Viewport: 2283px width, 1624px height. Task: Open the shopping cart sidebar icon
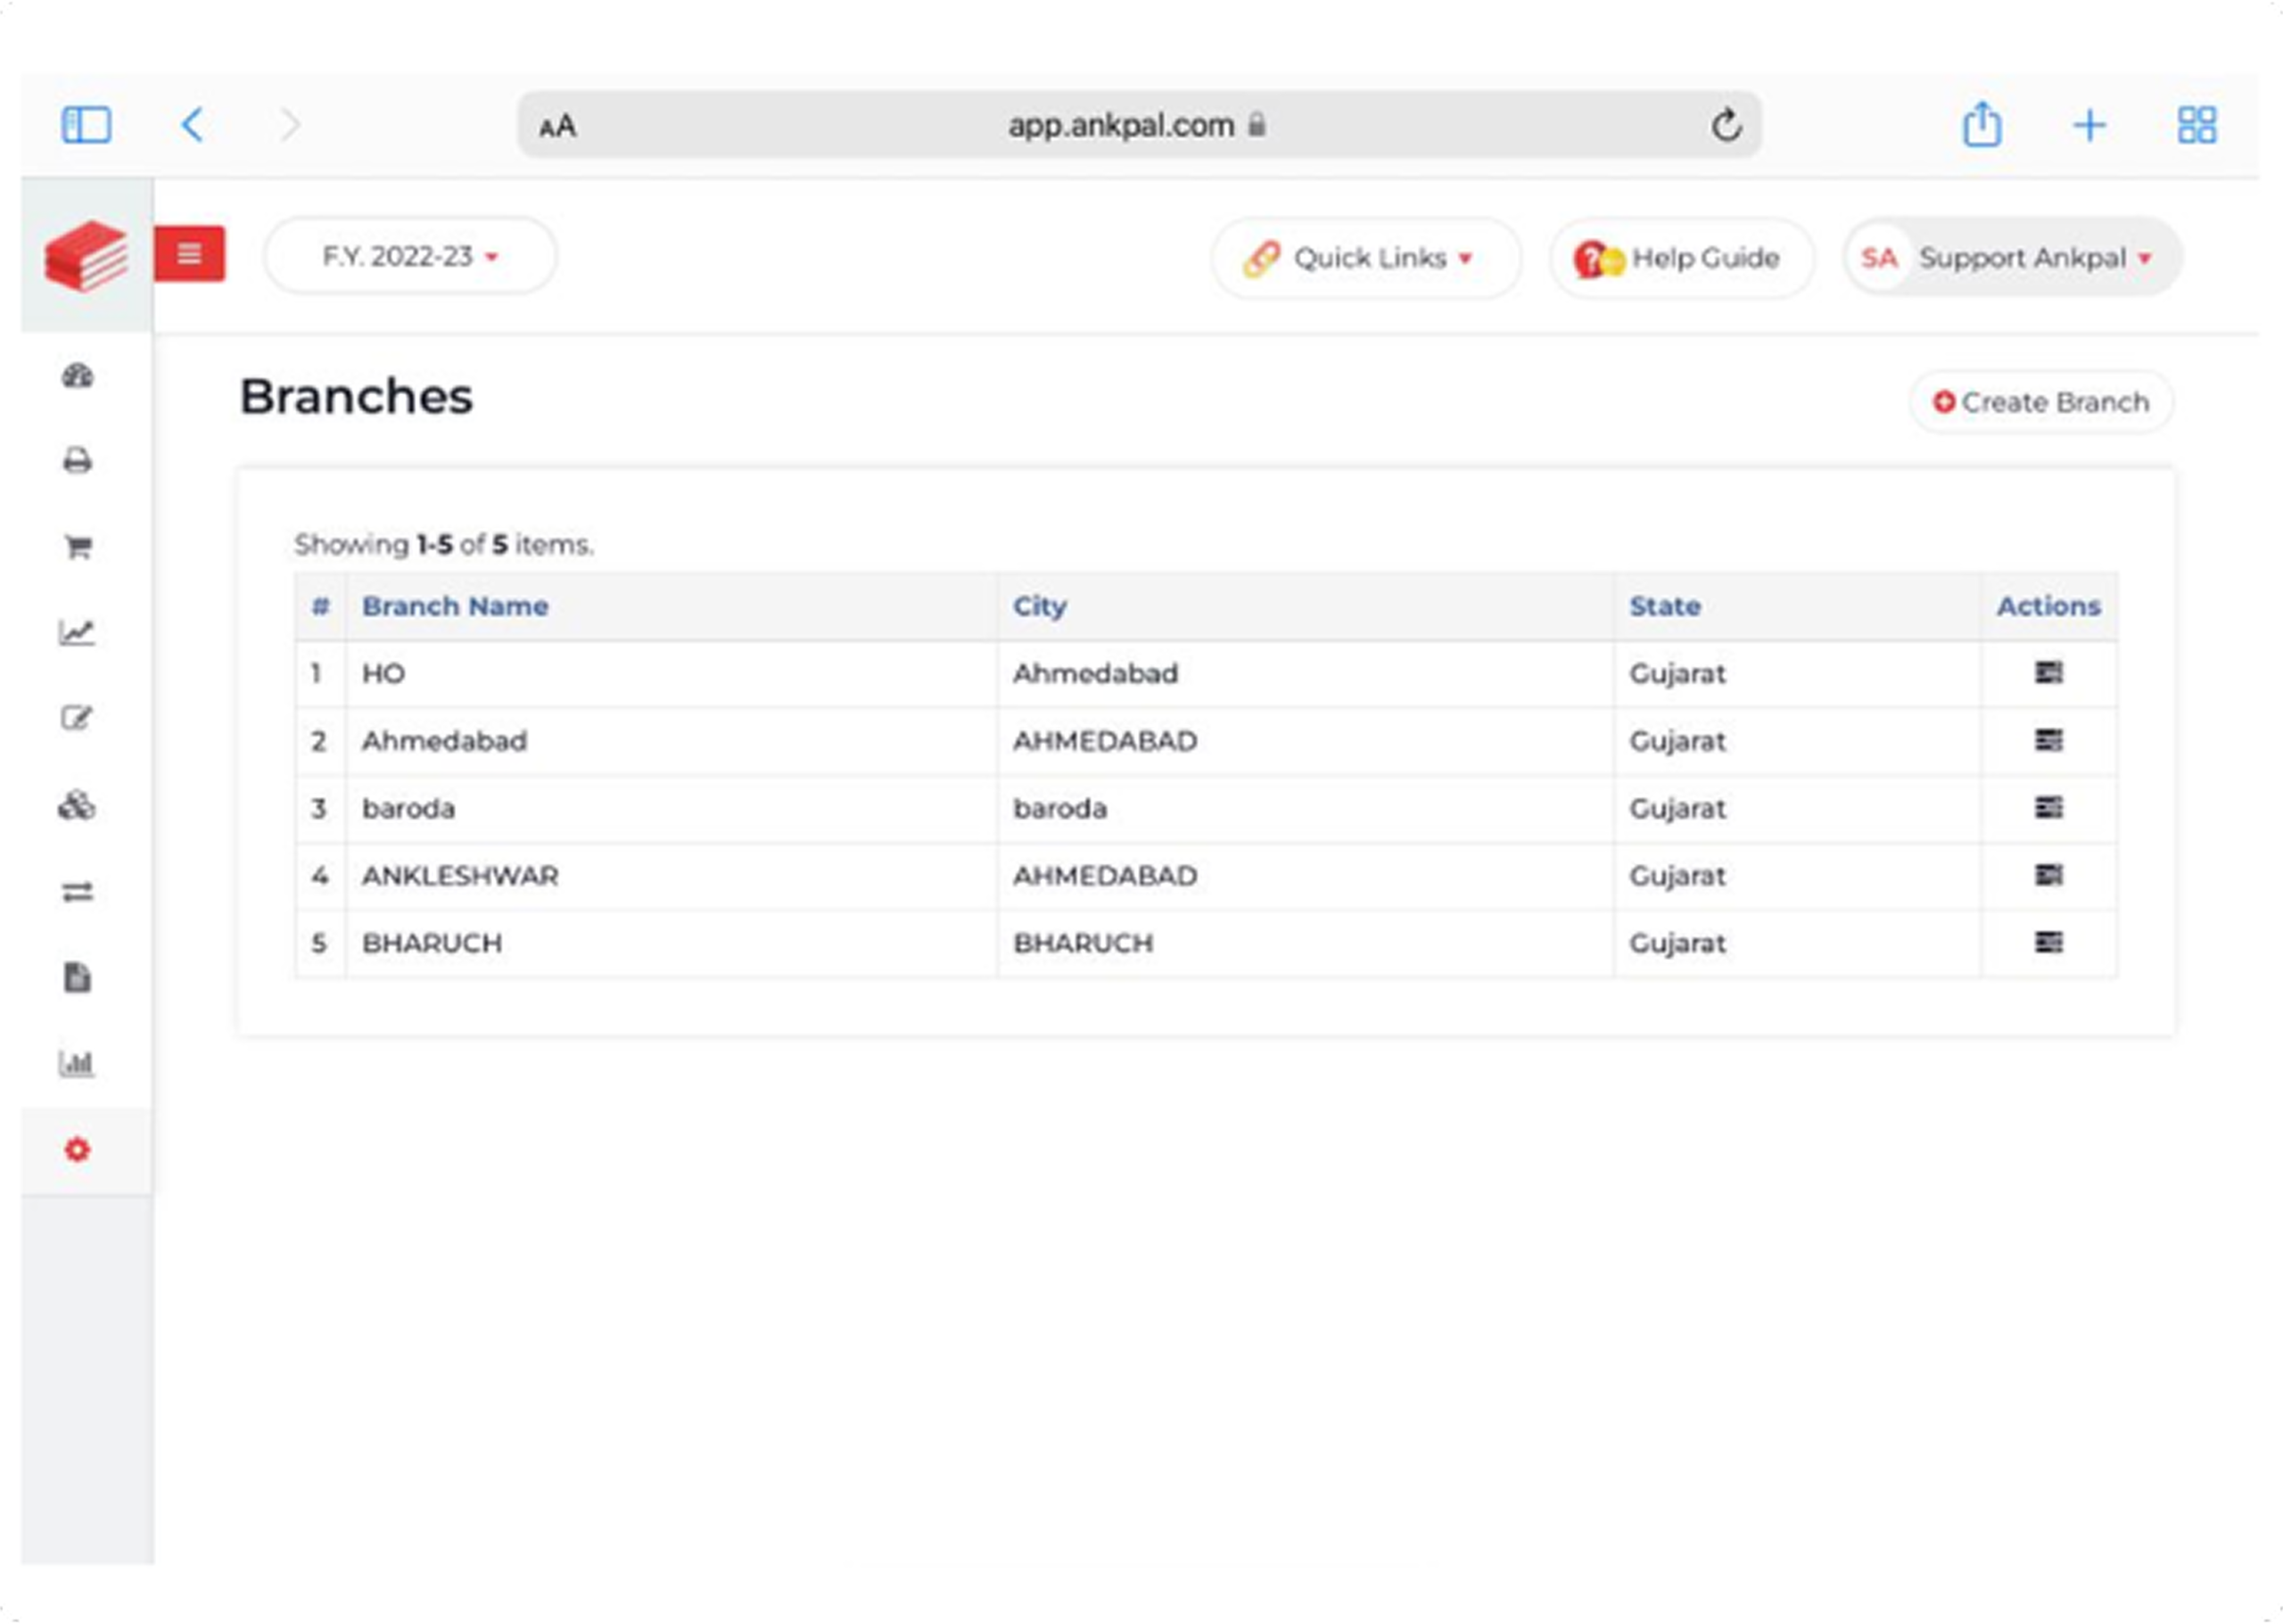click(x=78, y=547)
